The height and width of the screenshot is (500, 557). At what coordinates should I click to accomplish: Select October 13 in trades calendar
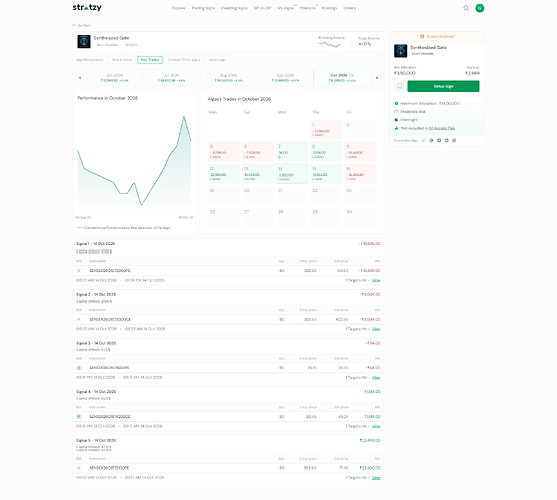pyautogui.click(x=258, y=173)
